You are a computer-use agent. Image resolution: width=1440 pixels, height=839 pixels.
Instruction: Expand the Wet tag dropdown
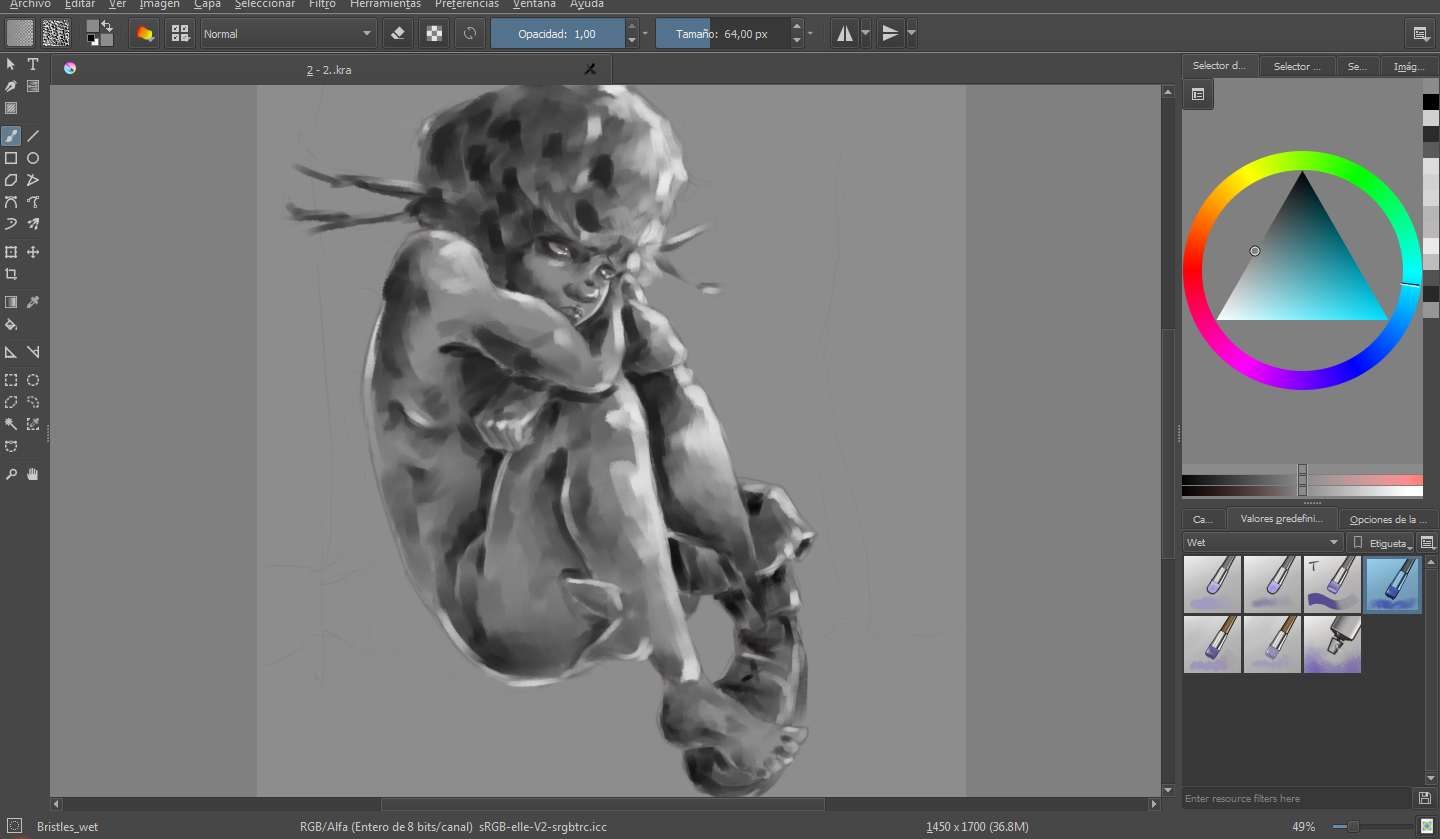click(1263, 542)
